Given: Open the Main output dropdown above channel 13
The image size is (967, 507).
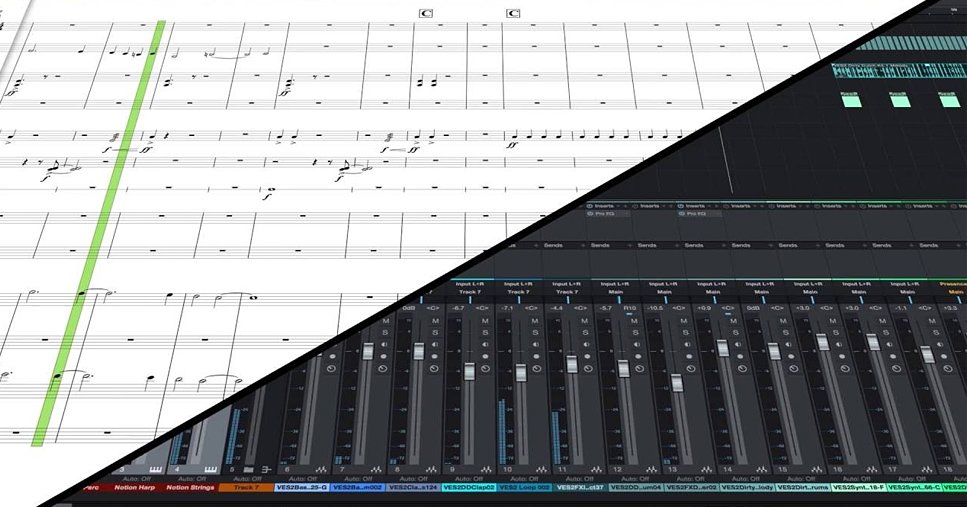Looking at the screenshot, I should (665, 292).
